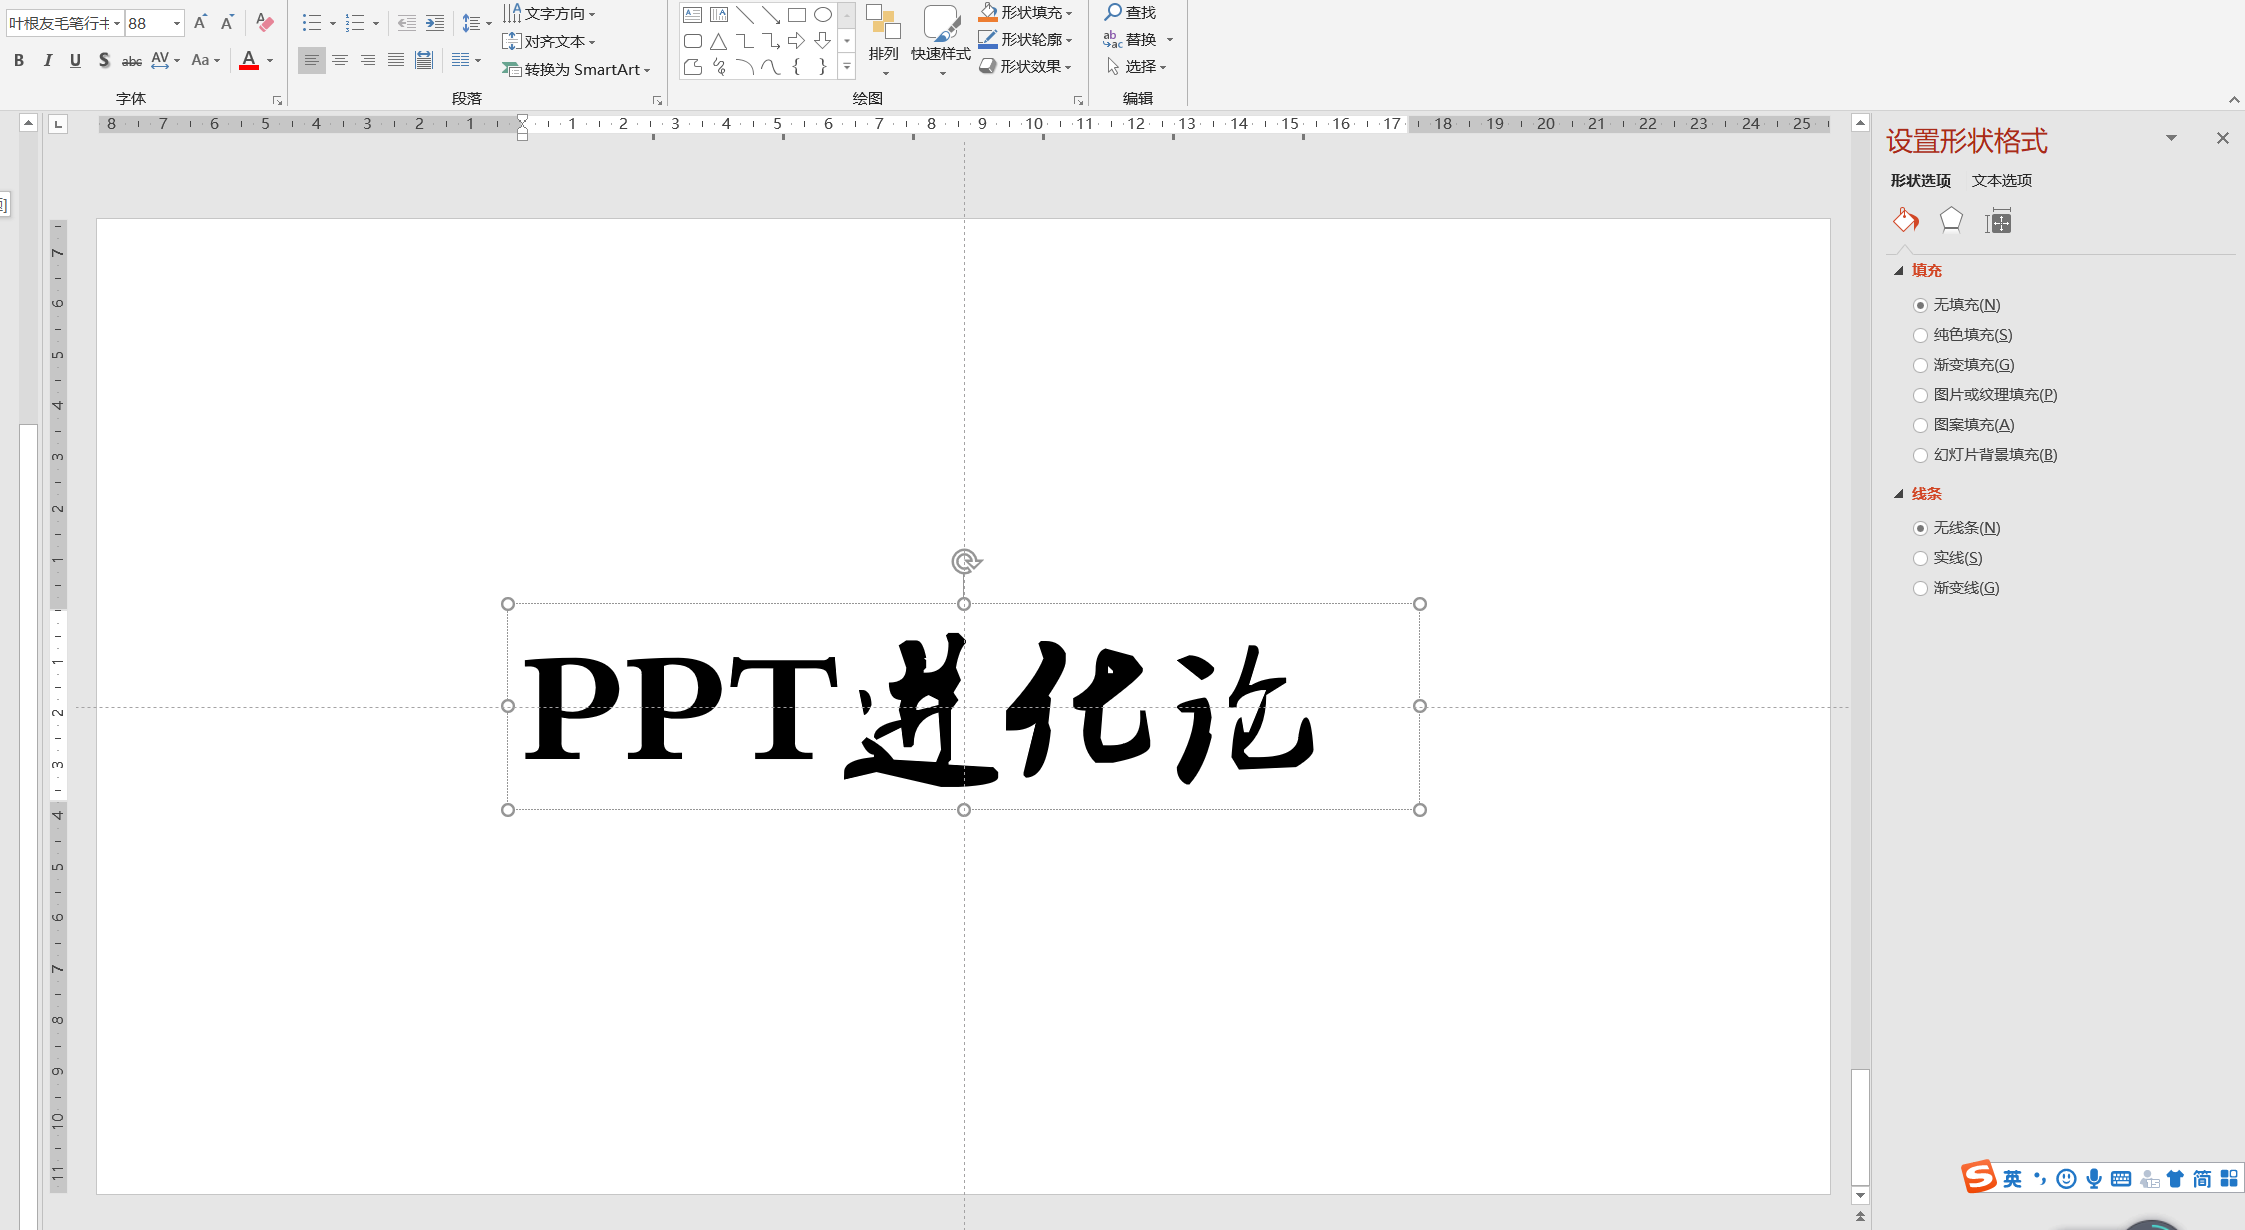The width and height of the screenshot is (2245, 1230).
Task: Open 文字方向 text direction menu
Action: pyautogui.click(x=550, y=13)
